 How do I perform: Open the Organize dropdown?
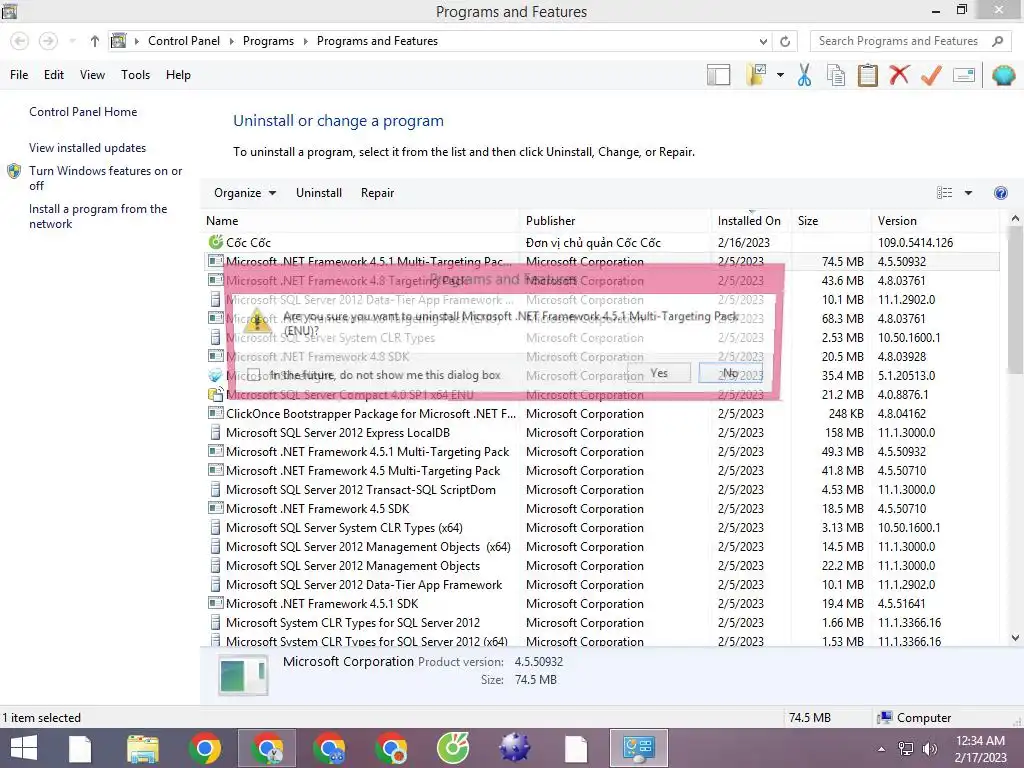[245, 193]
